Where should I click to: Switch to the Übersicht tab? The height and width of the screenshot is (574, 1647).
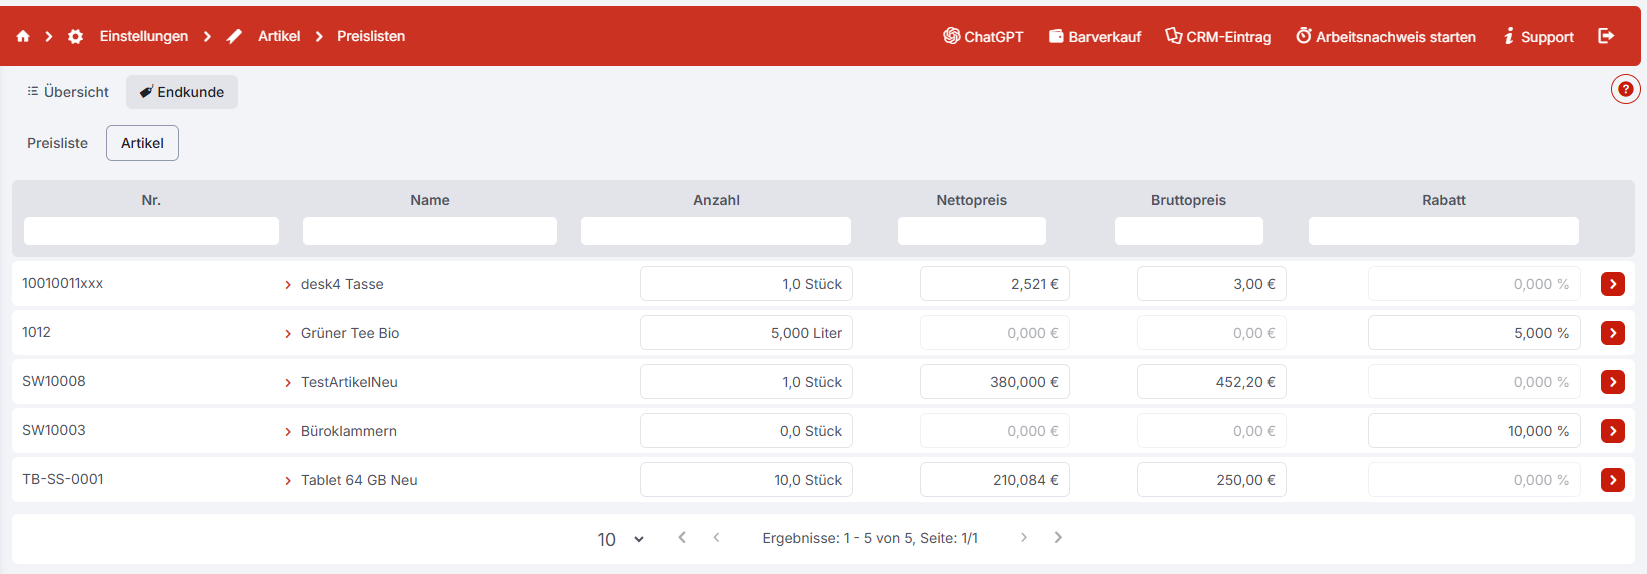[68, 92]
